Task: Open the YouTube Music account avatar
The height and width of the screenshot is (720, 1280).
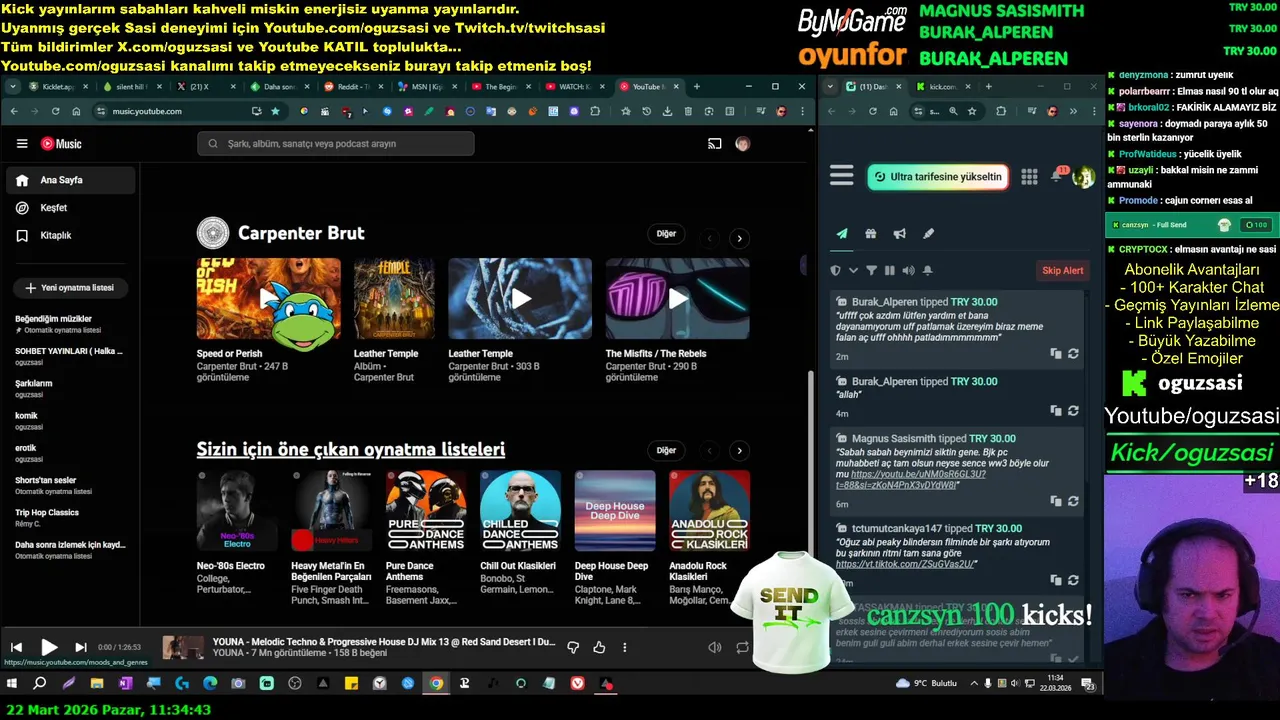Action: [742, 144]
